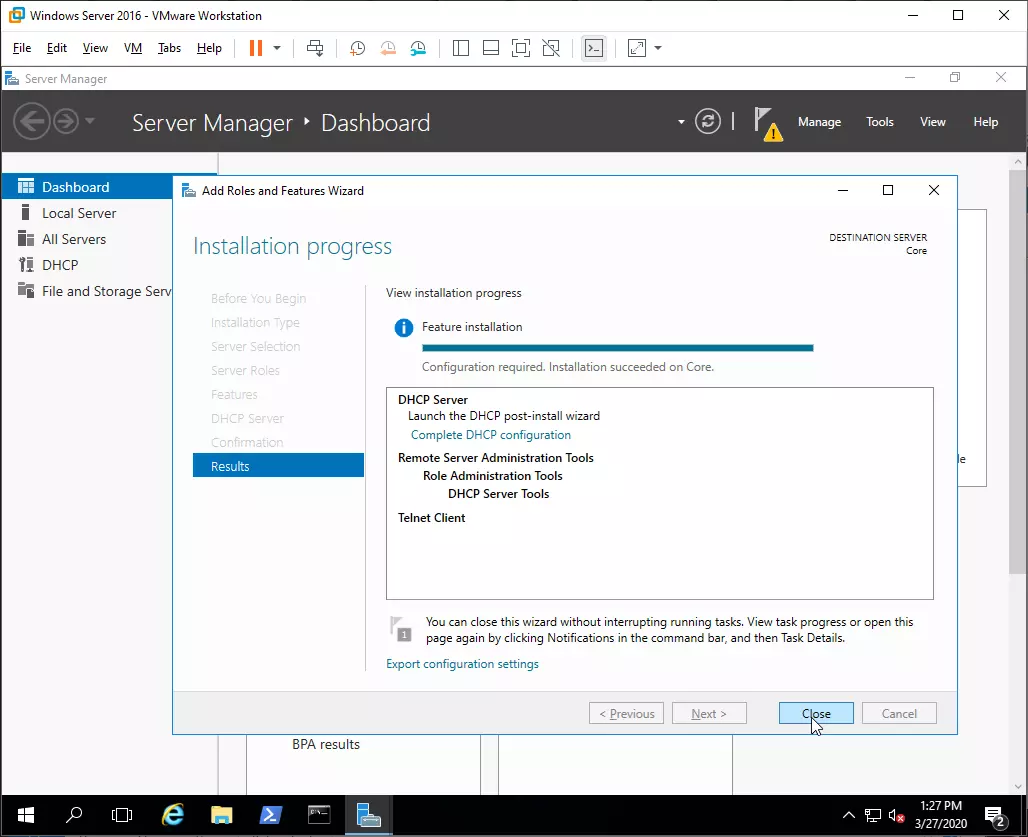The image size is (1028, 837).
Task: Open VMware Edit menu
Action: 56,48
